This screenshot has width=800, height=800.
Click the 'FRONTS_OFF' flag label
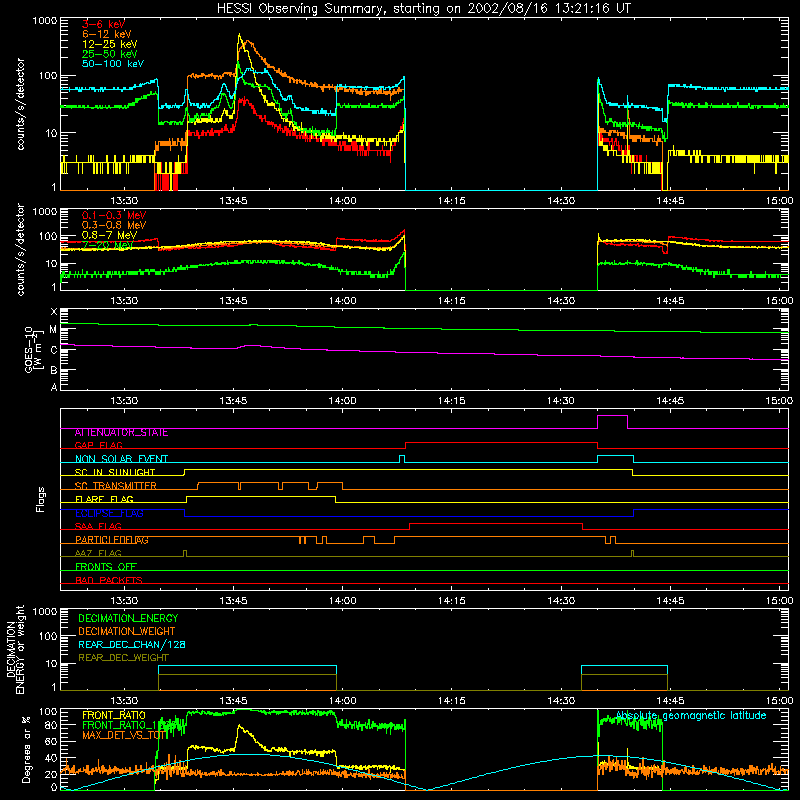tap(106, 566)
